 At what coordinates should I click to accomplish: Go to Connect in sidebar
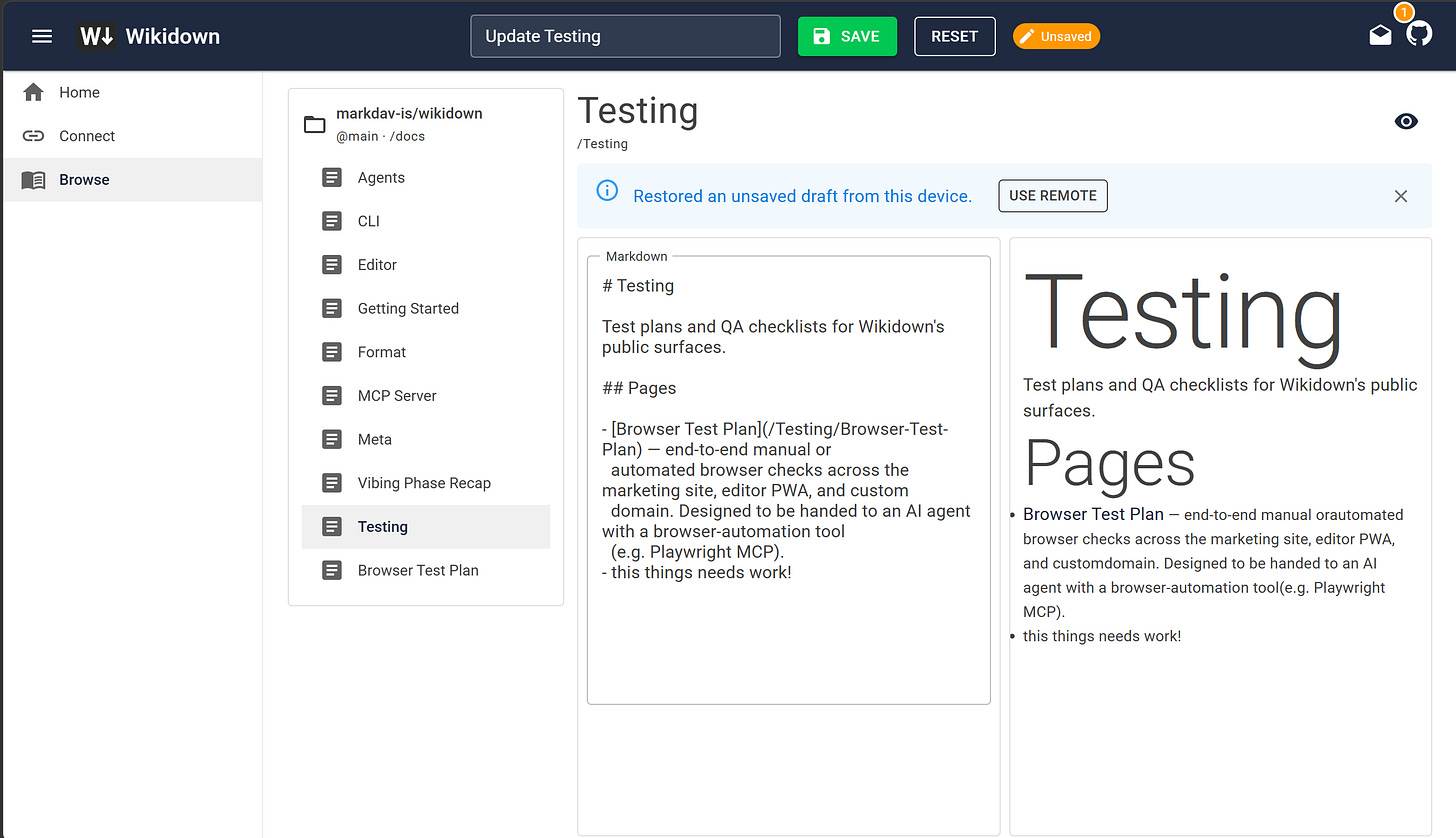(x=132, y=136)
